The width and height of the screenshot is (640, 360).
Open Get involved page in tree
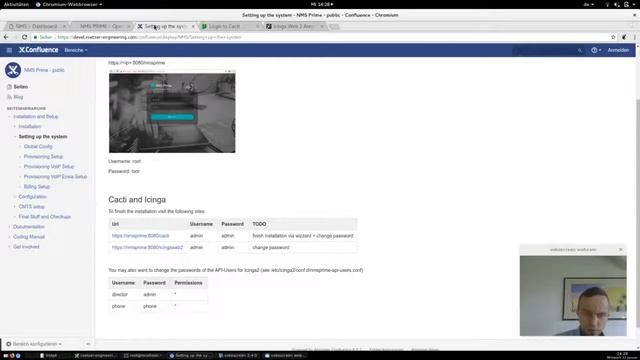tap(26, 247)
